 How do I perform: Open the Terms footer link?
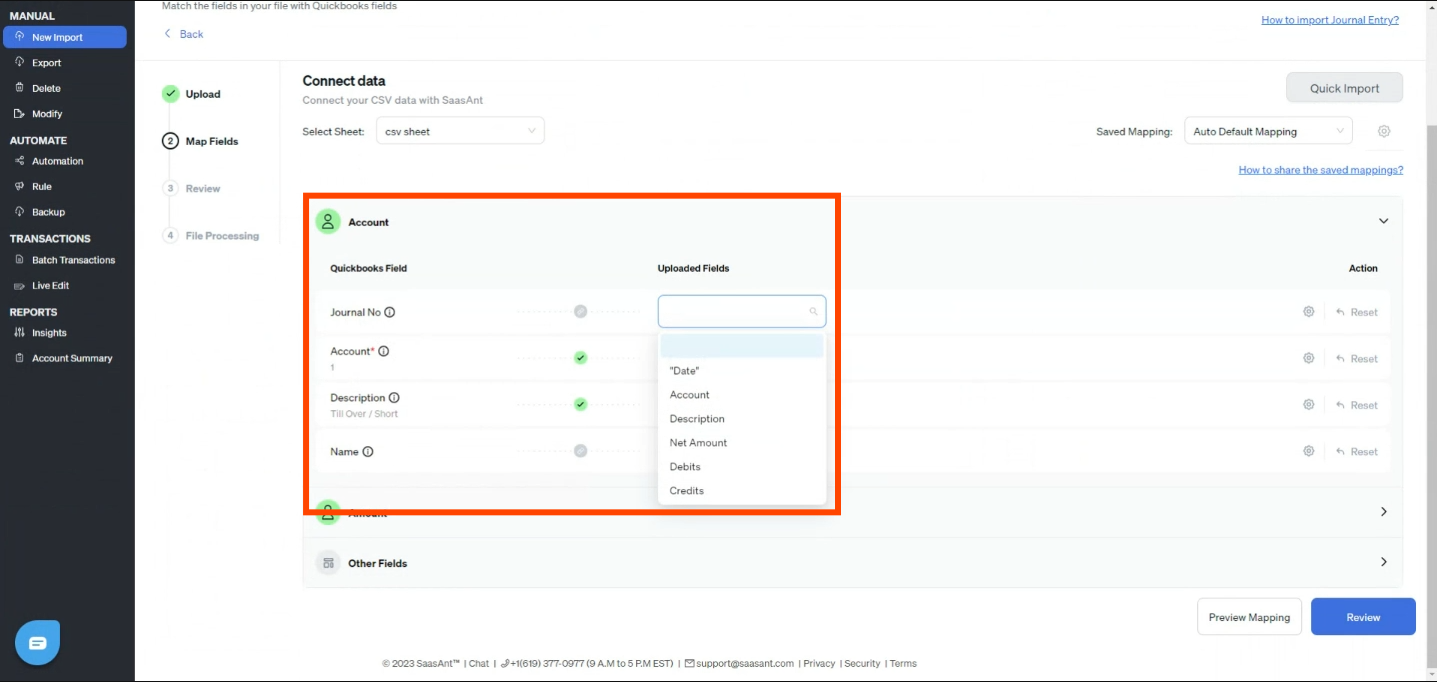pyautogui.click(x=903, y=663)
